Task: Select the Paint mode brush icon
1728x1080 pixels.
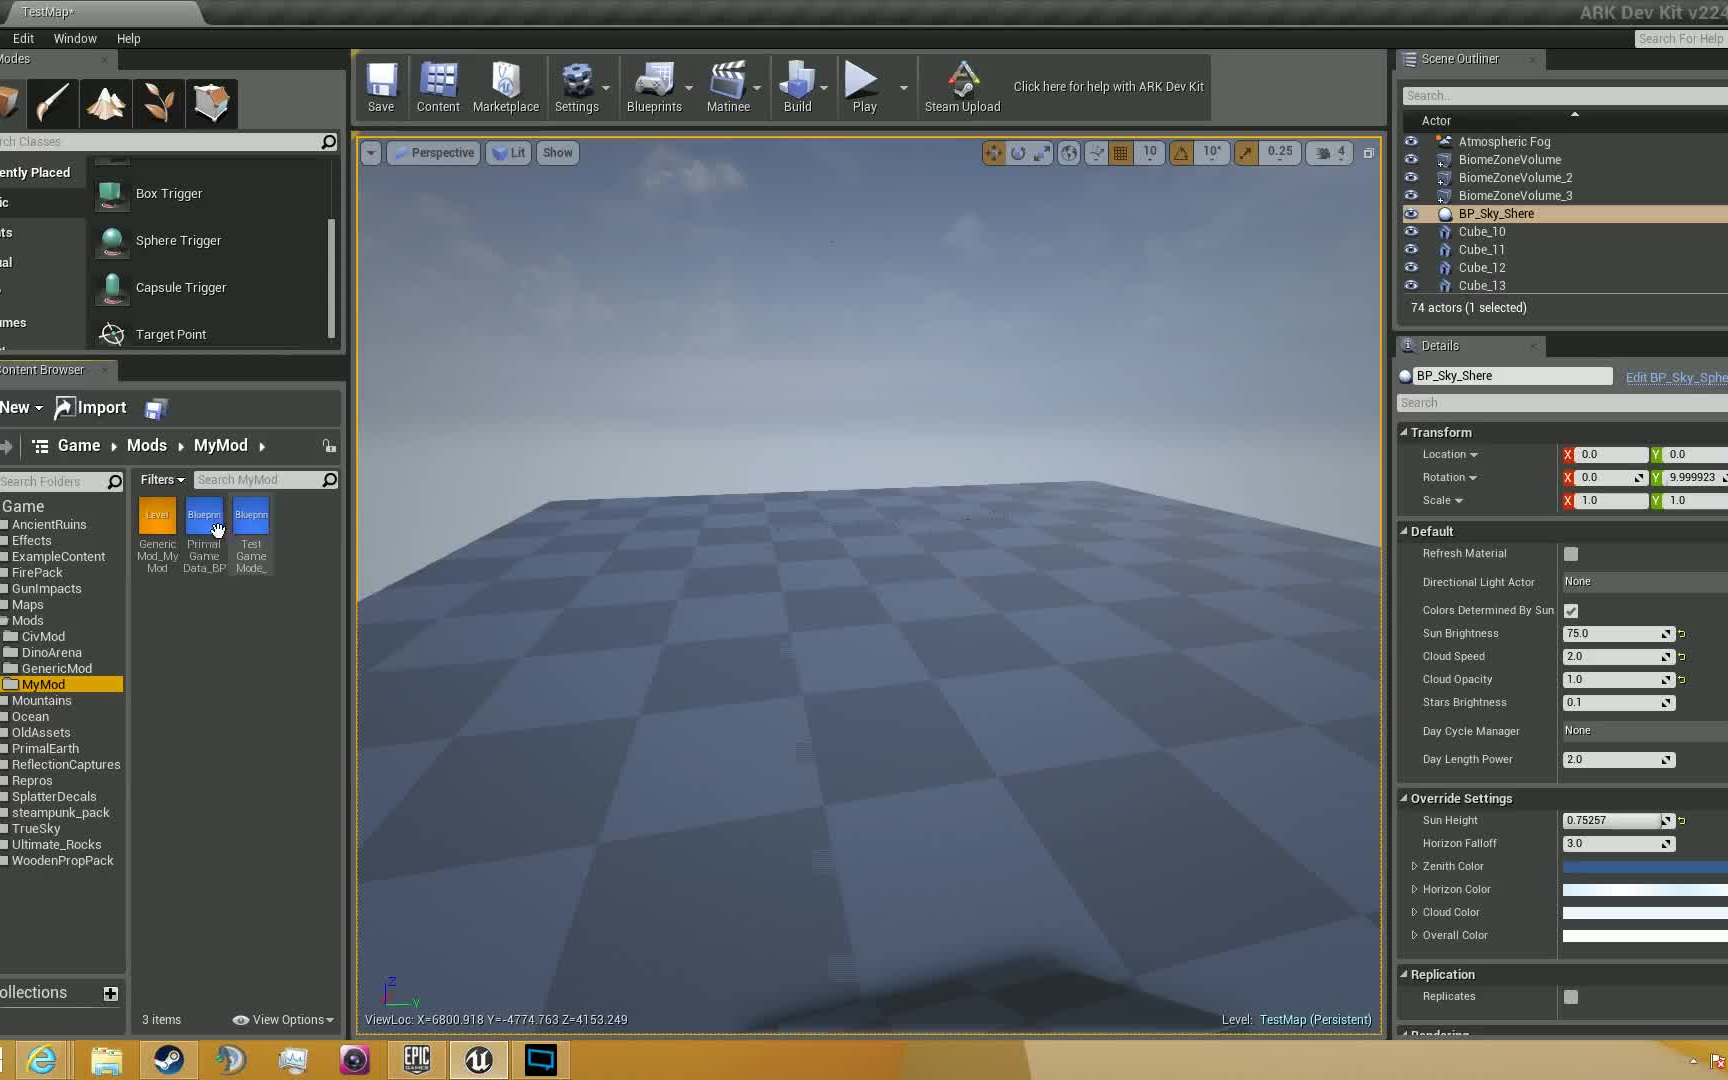Action: click(53, 103)
